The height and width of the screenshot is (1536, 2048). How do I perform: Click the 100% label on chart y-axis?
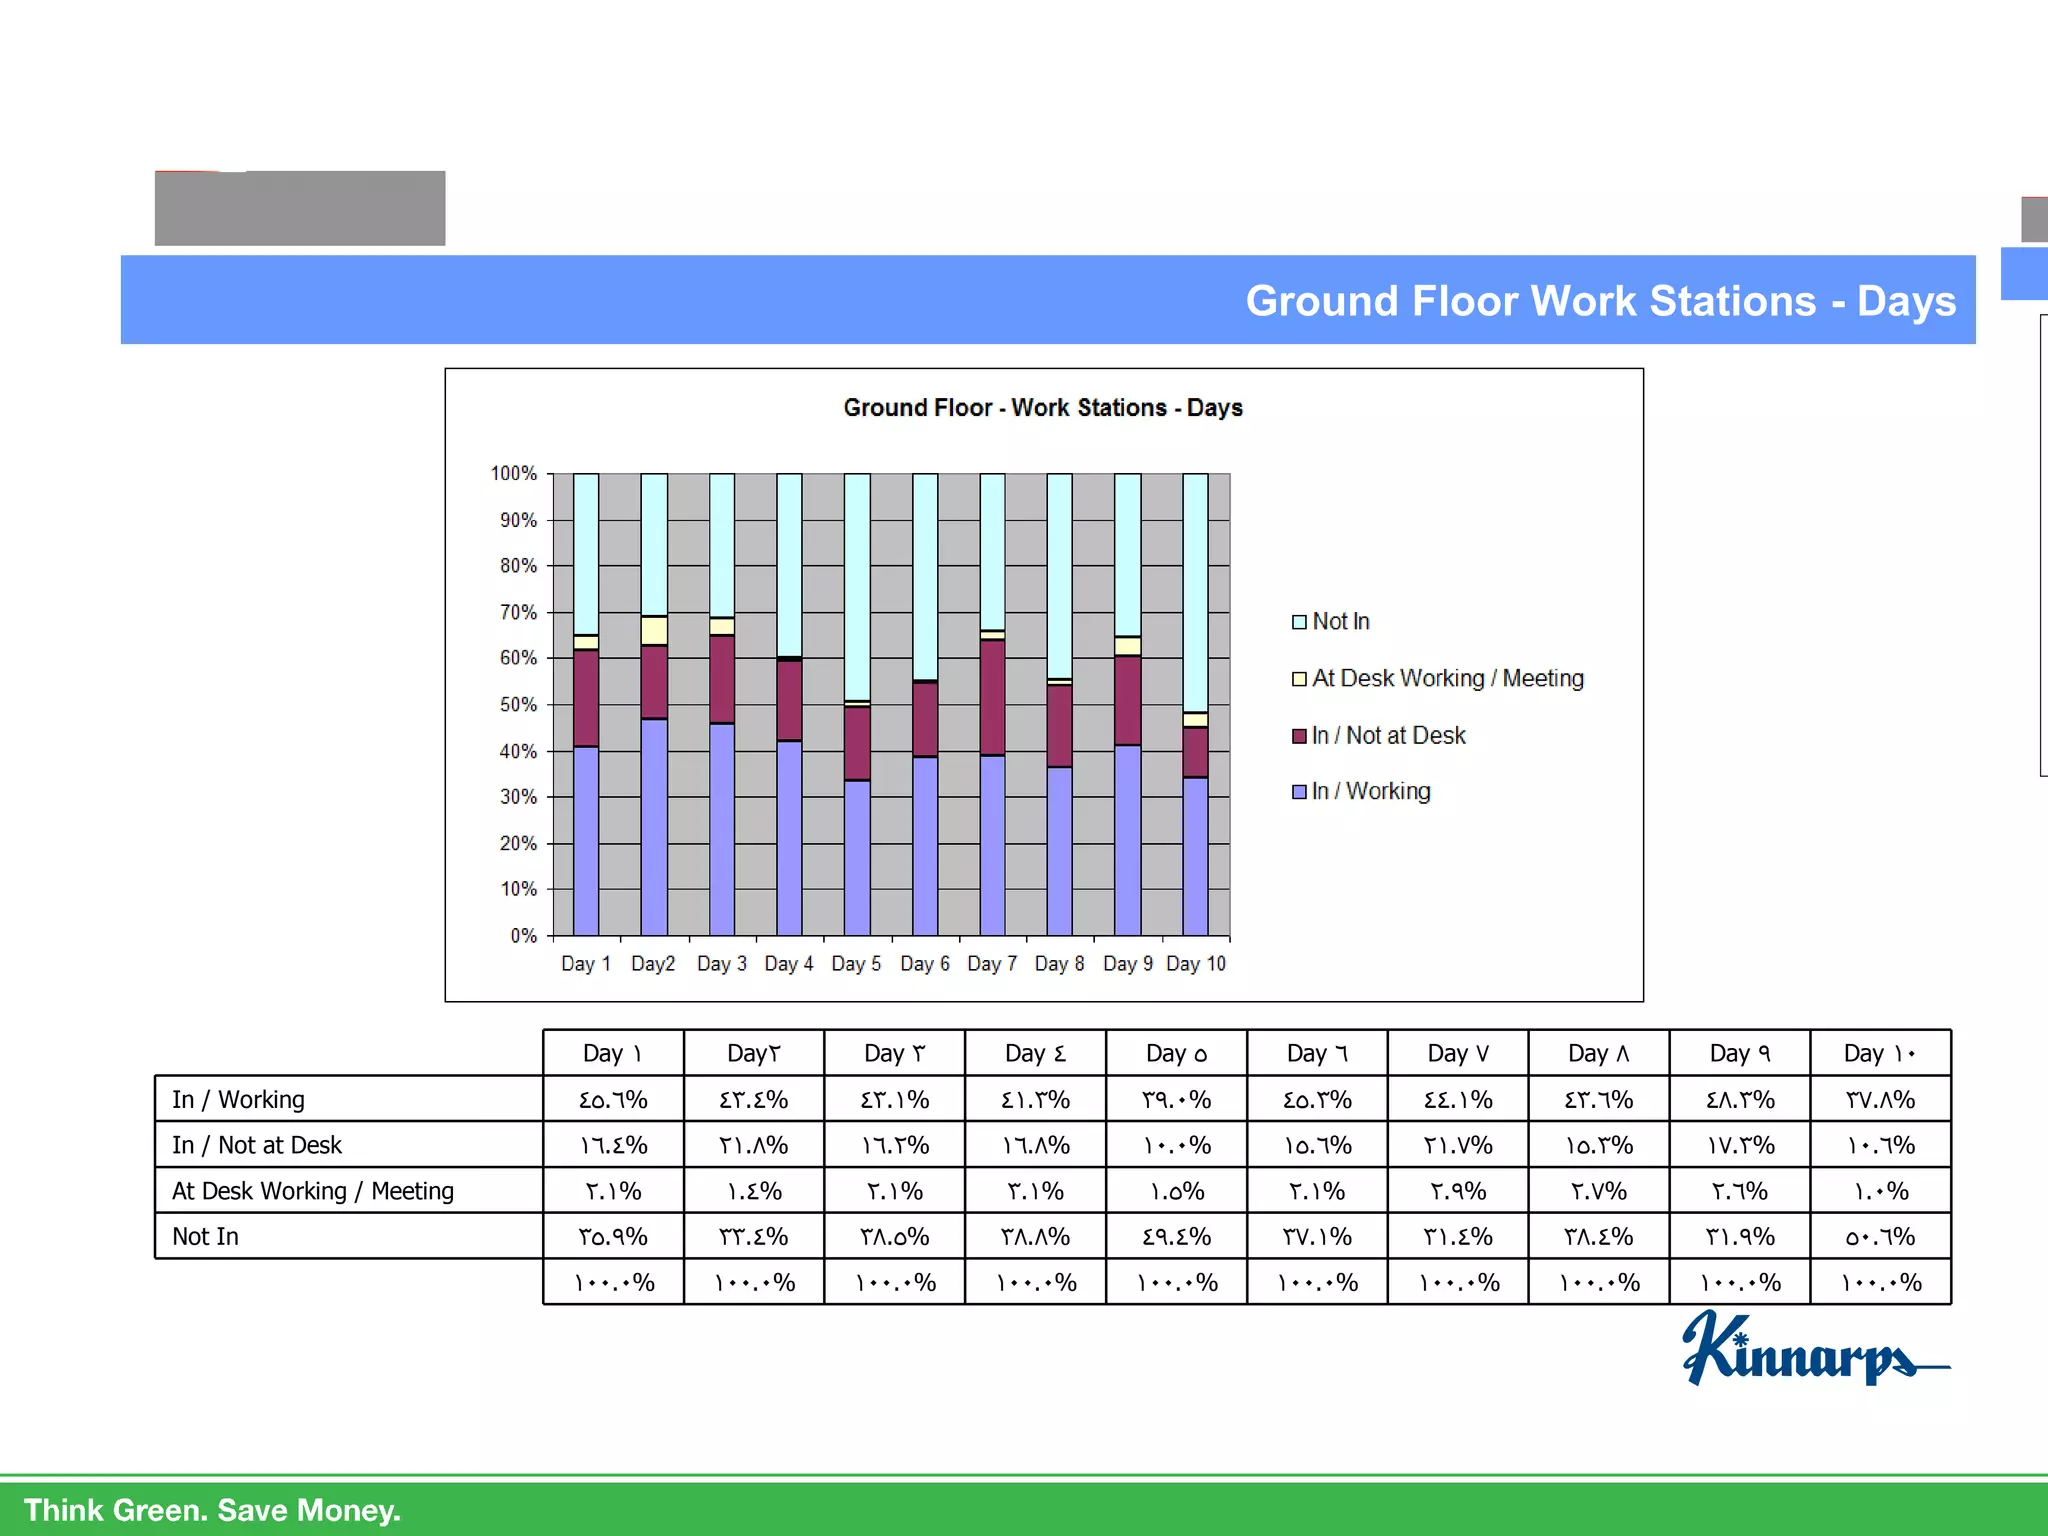[514, 473]
